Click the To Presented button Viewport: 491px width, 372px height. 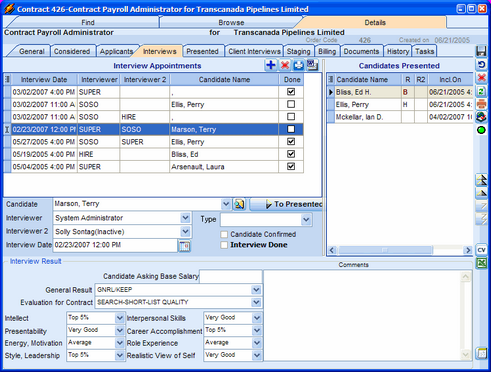click(x=286, y=204)
